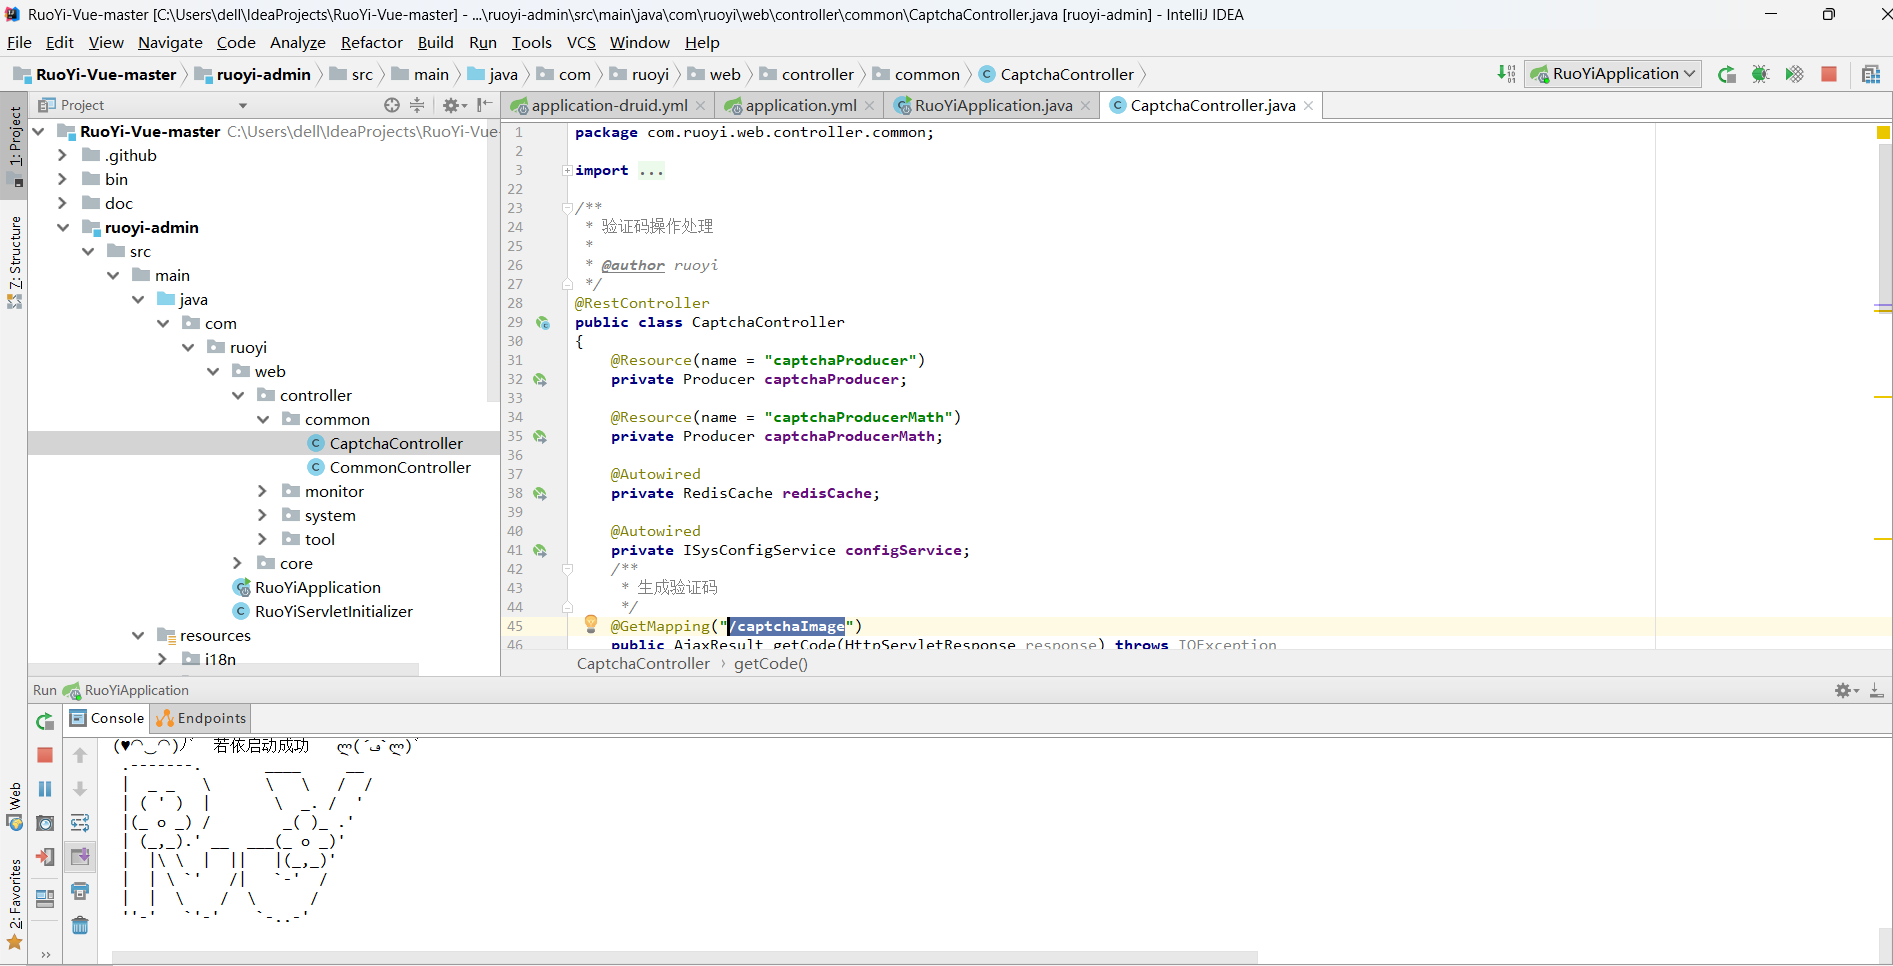This screenshot has width=1893, height=966.
Task: Select RuoYiServletInitializer class in the tree
Action: 333,611
